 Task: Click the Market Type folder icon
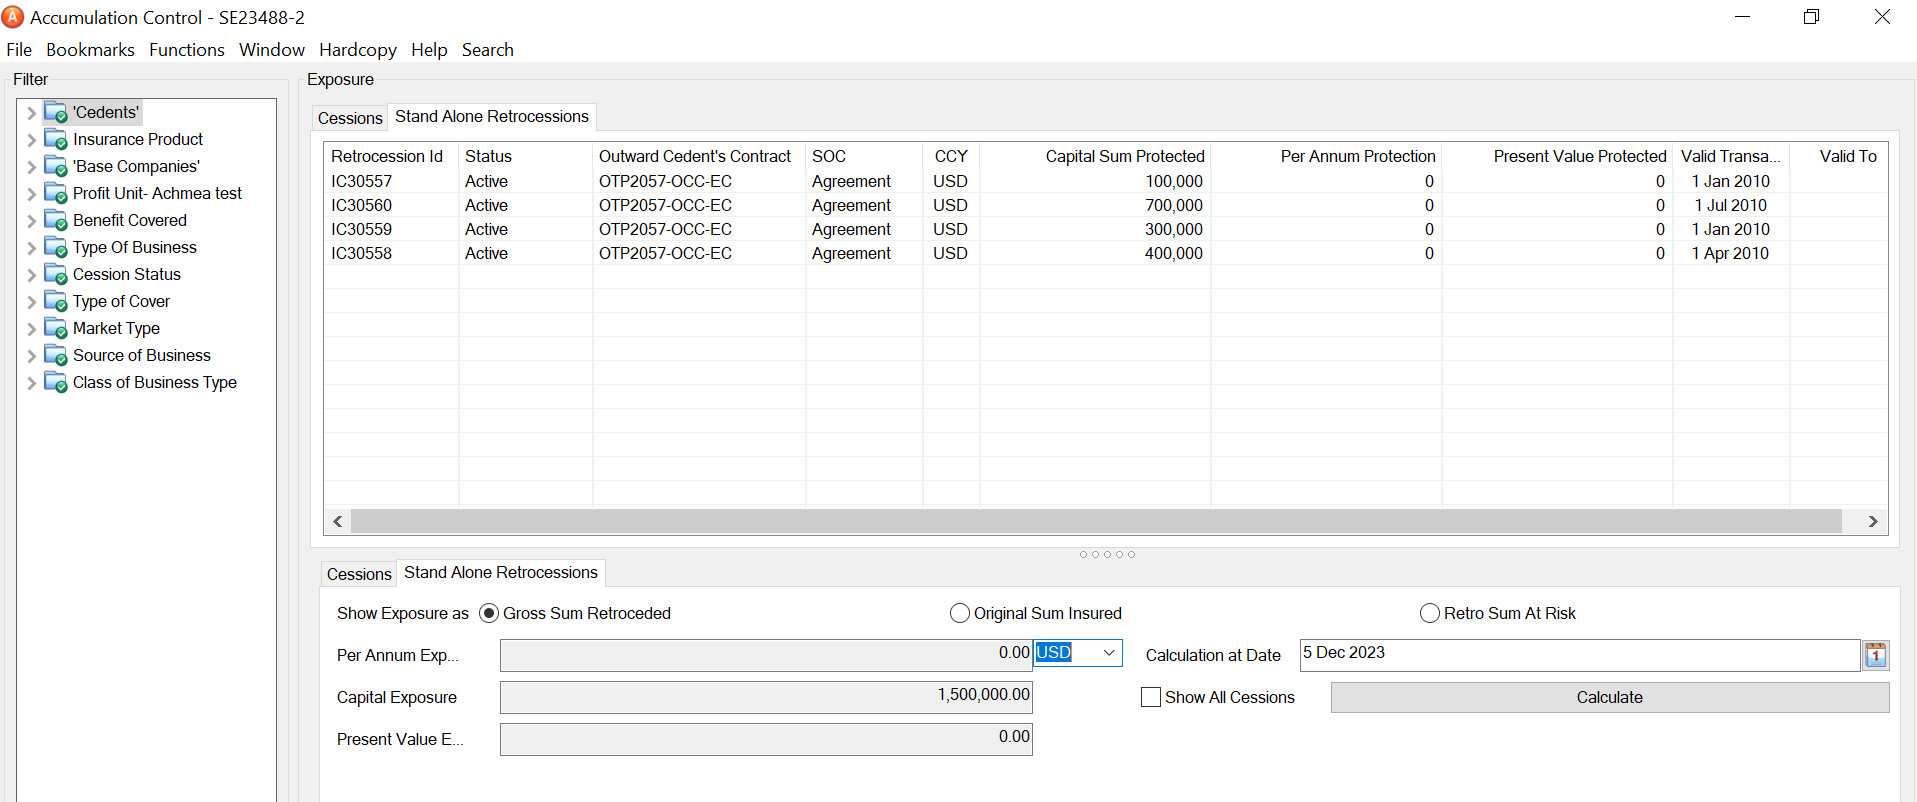click(x=56, y=329)
